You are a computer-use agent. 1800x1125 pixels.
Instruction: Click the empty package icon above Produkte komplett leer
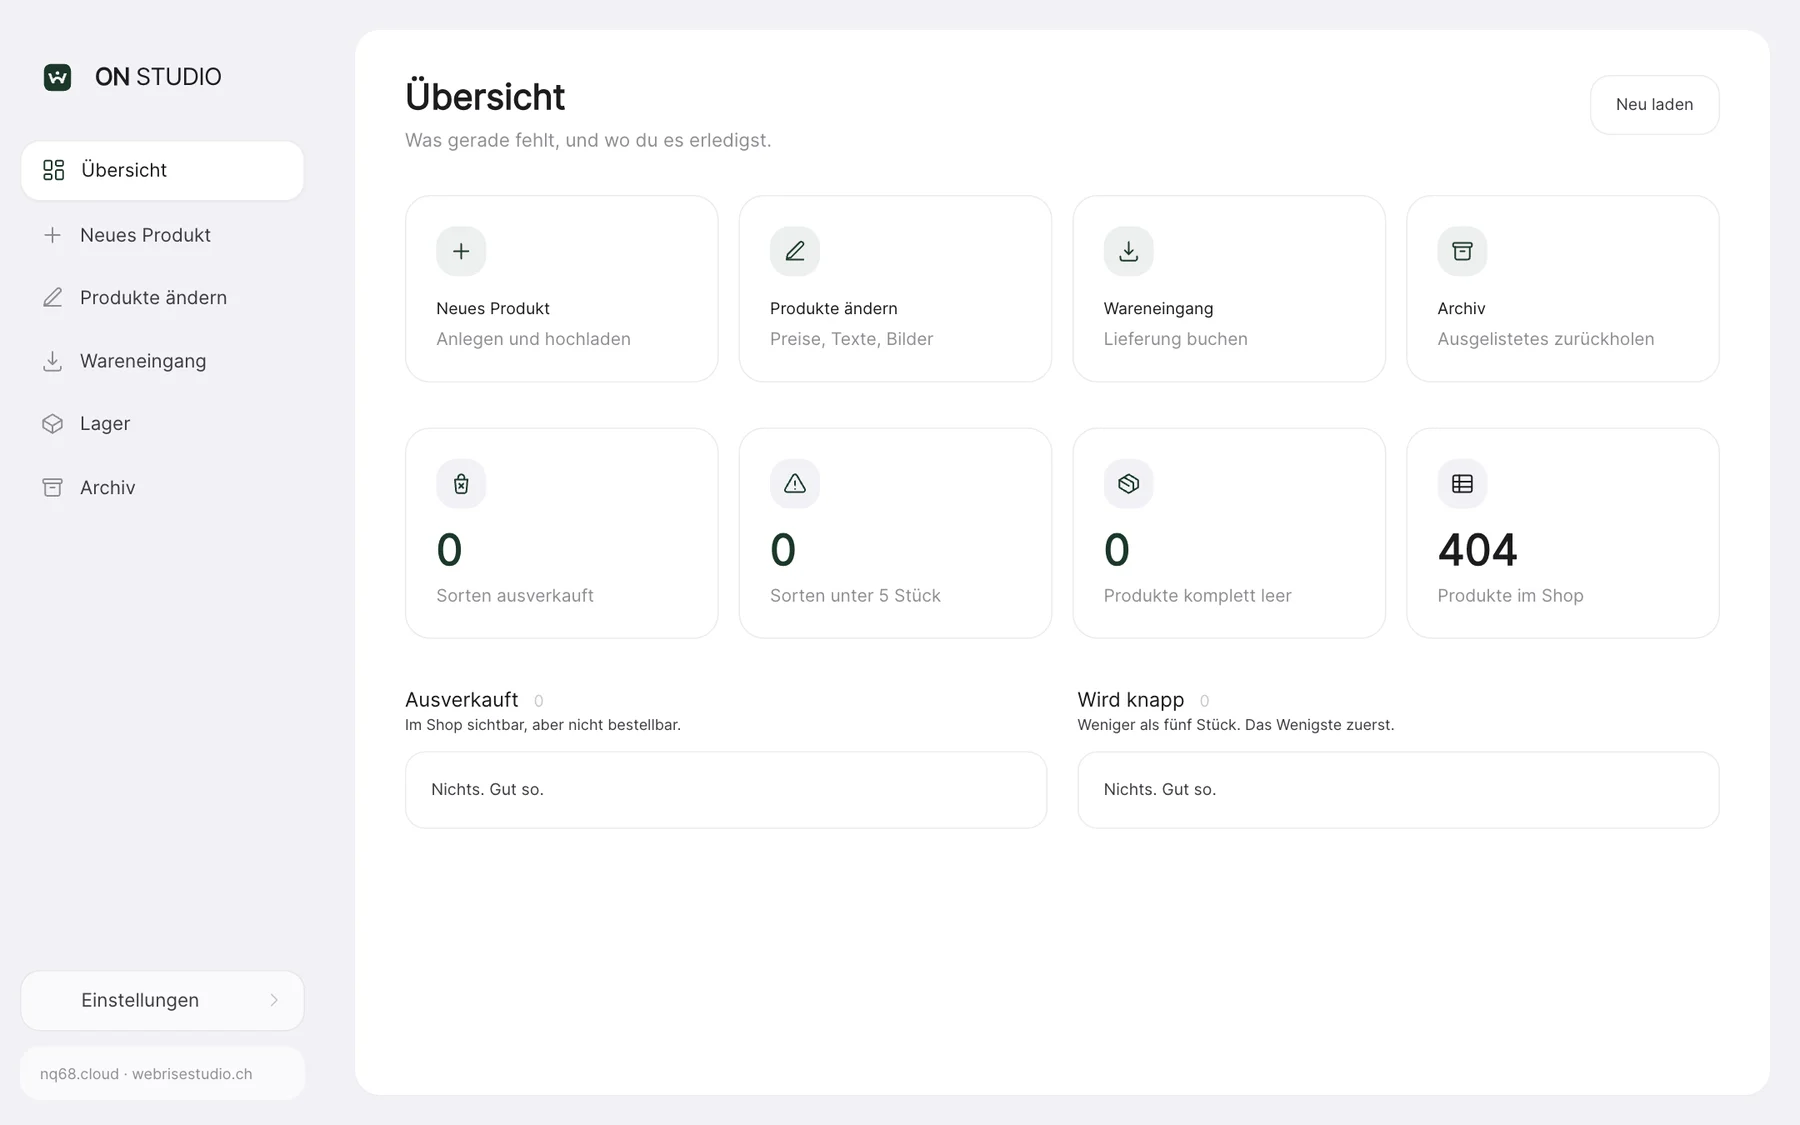tap(1128, 484)
